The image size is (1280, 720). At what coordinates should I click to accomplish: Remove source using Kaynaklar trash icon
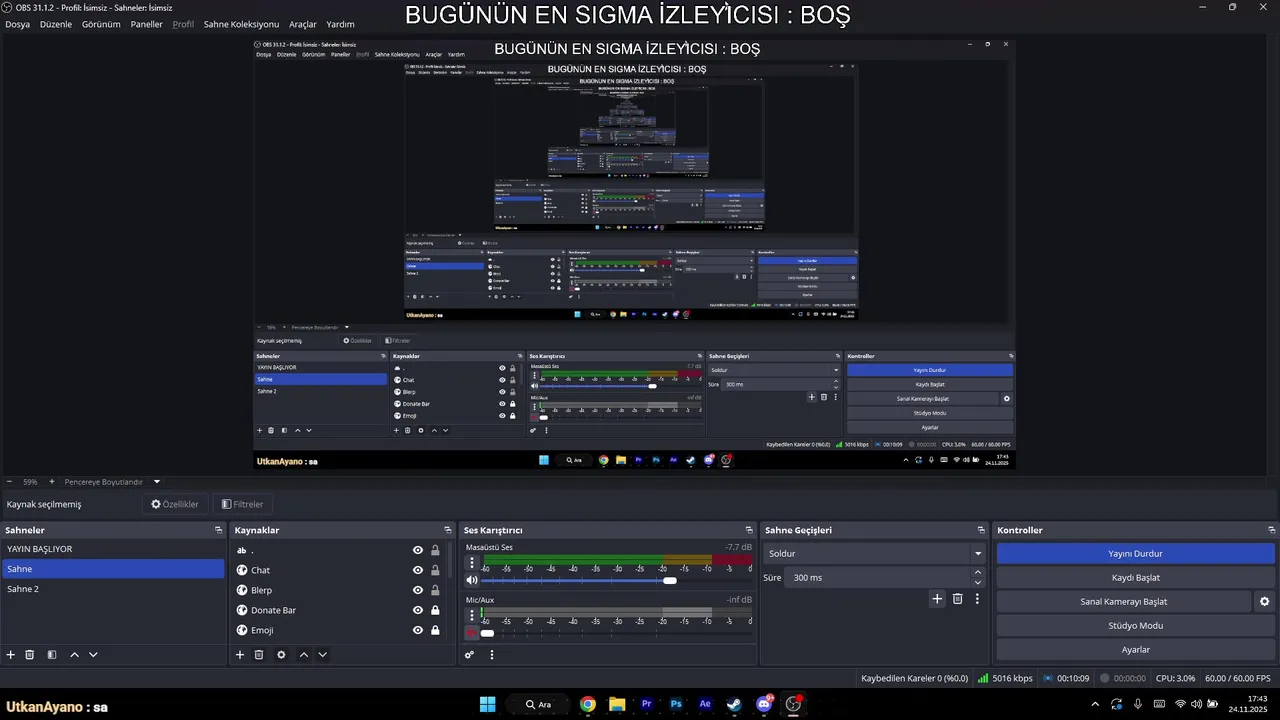coord(259,655)
